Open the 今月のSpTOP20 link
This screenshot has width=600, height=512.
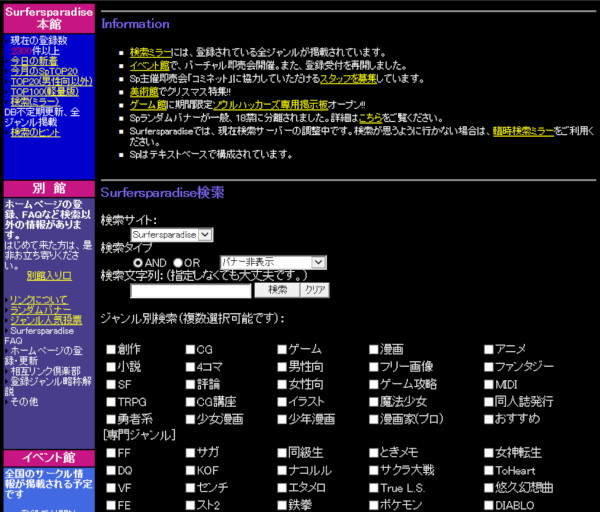[x=44, y=71]
